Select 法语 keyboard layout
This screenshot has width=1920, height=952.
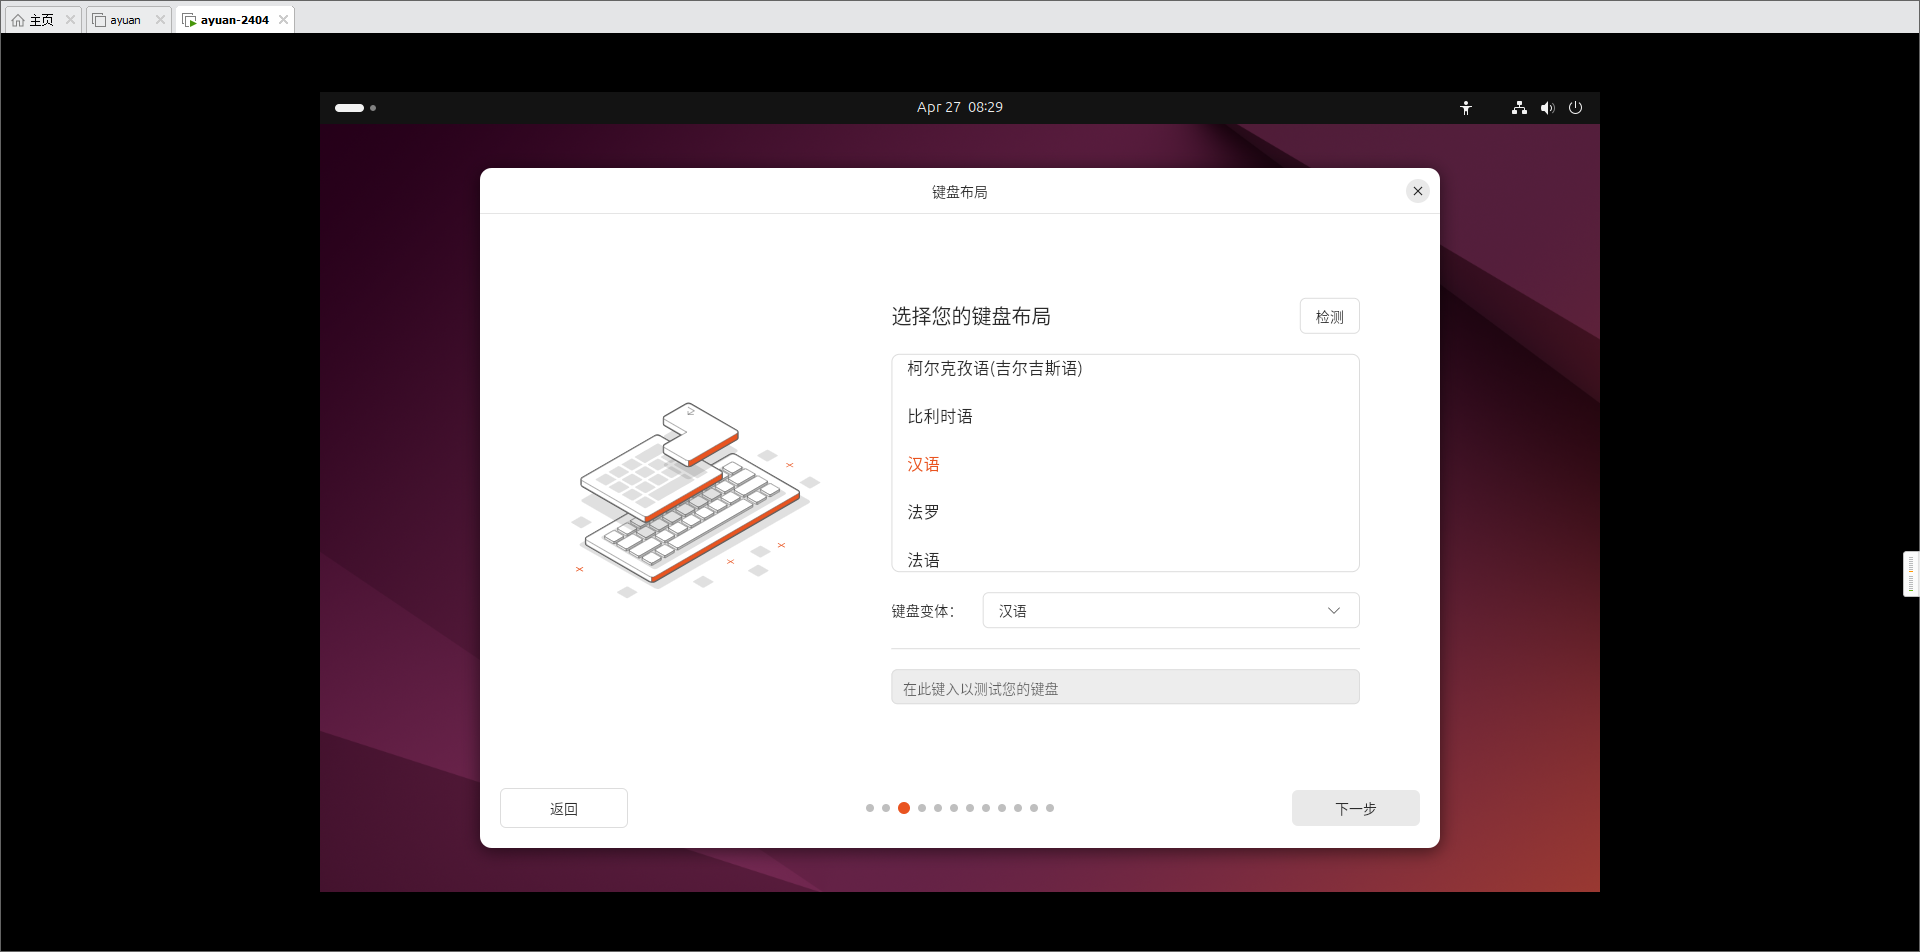coord(1125,557)
